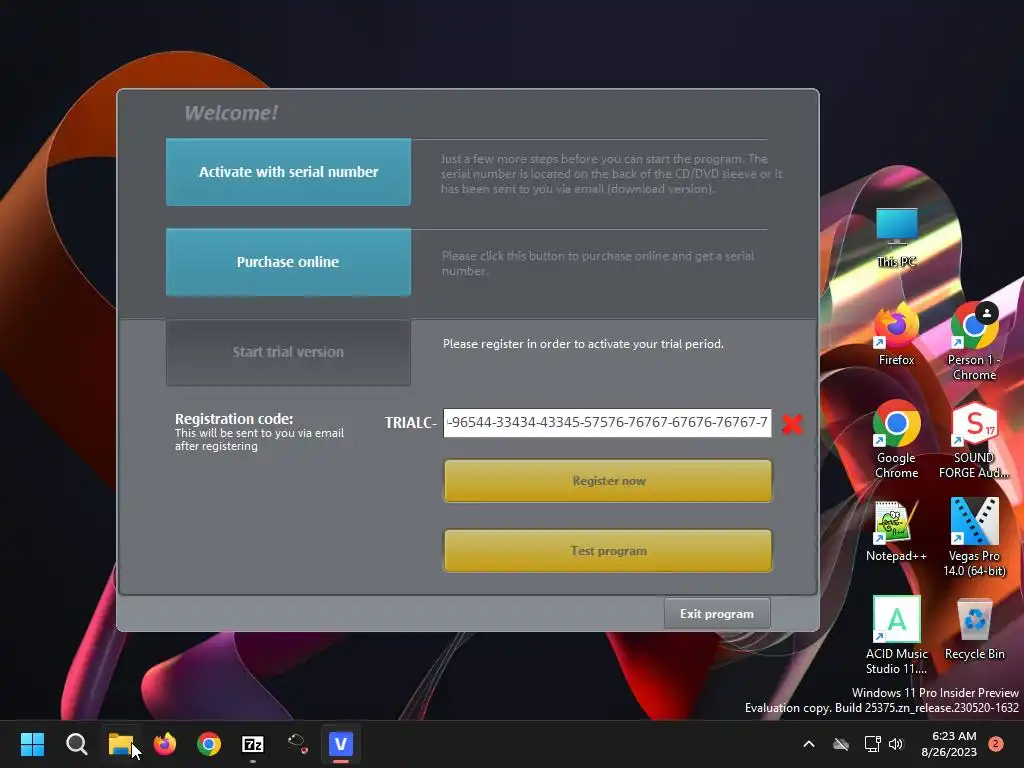Click the network status tray icon
Viewport: 1024px width, 768px height.
pyautogui.click(x=872, y=744)
